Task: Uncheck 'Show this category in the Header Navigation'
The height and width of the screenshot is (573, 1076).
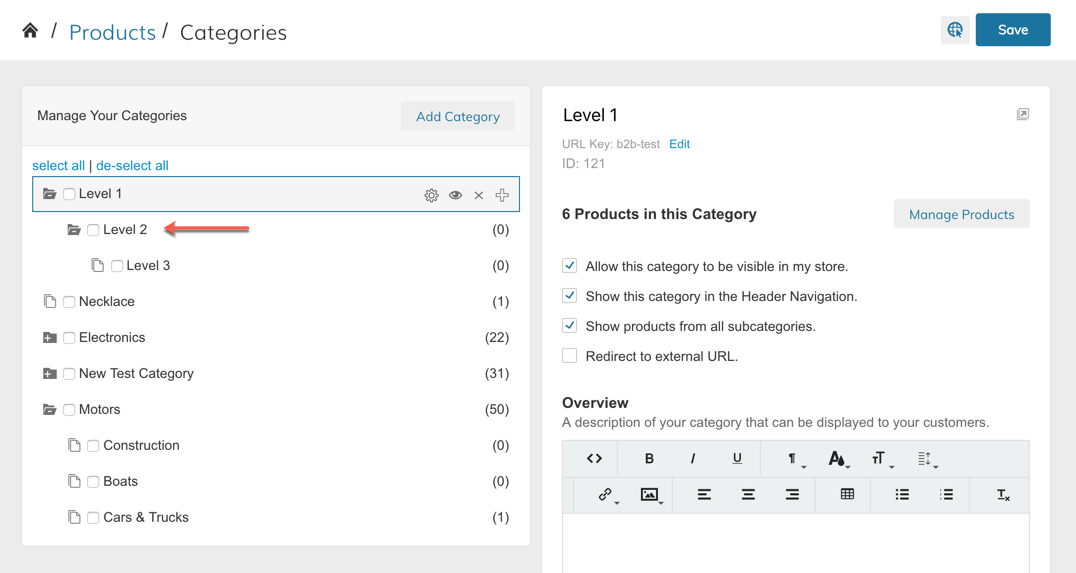Action: [x=570, y=296]
